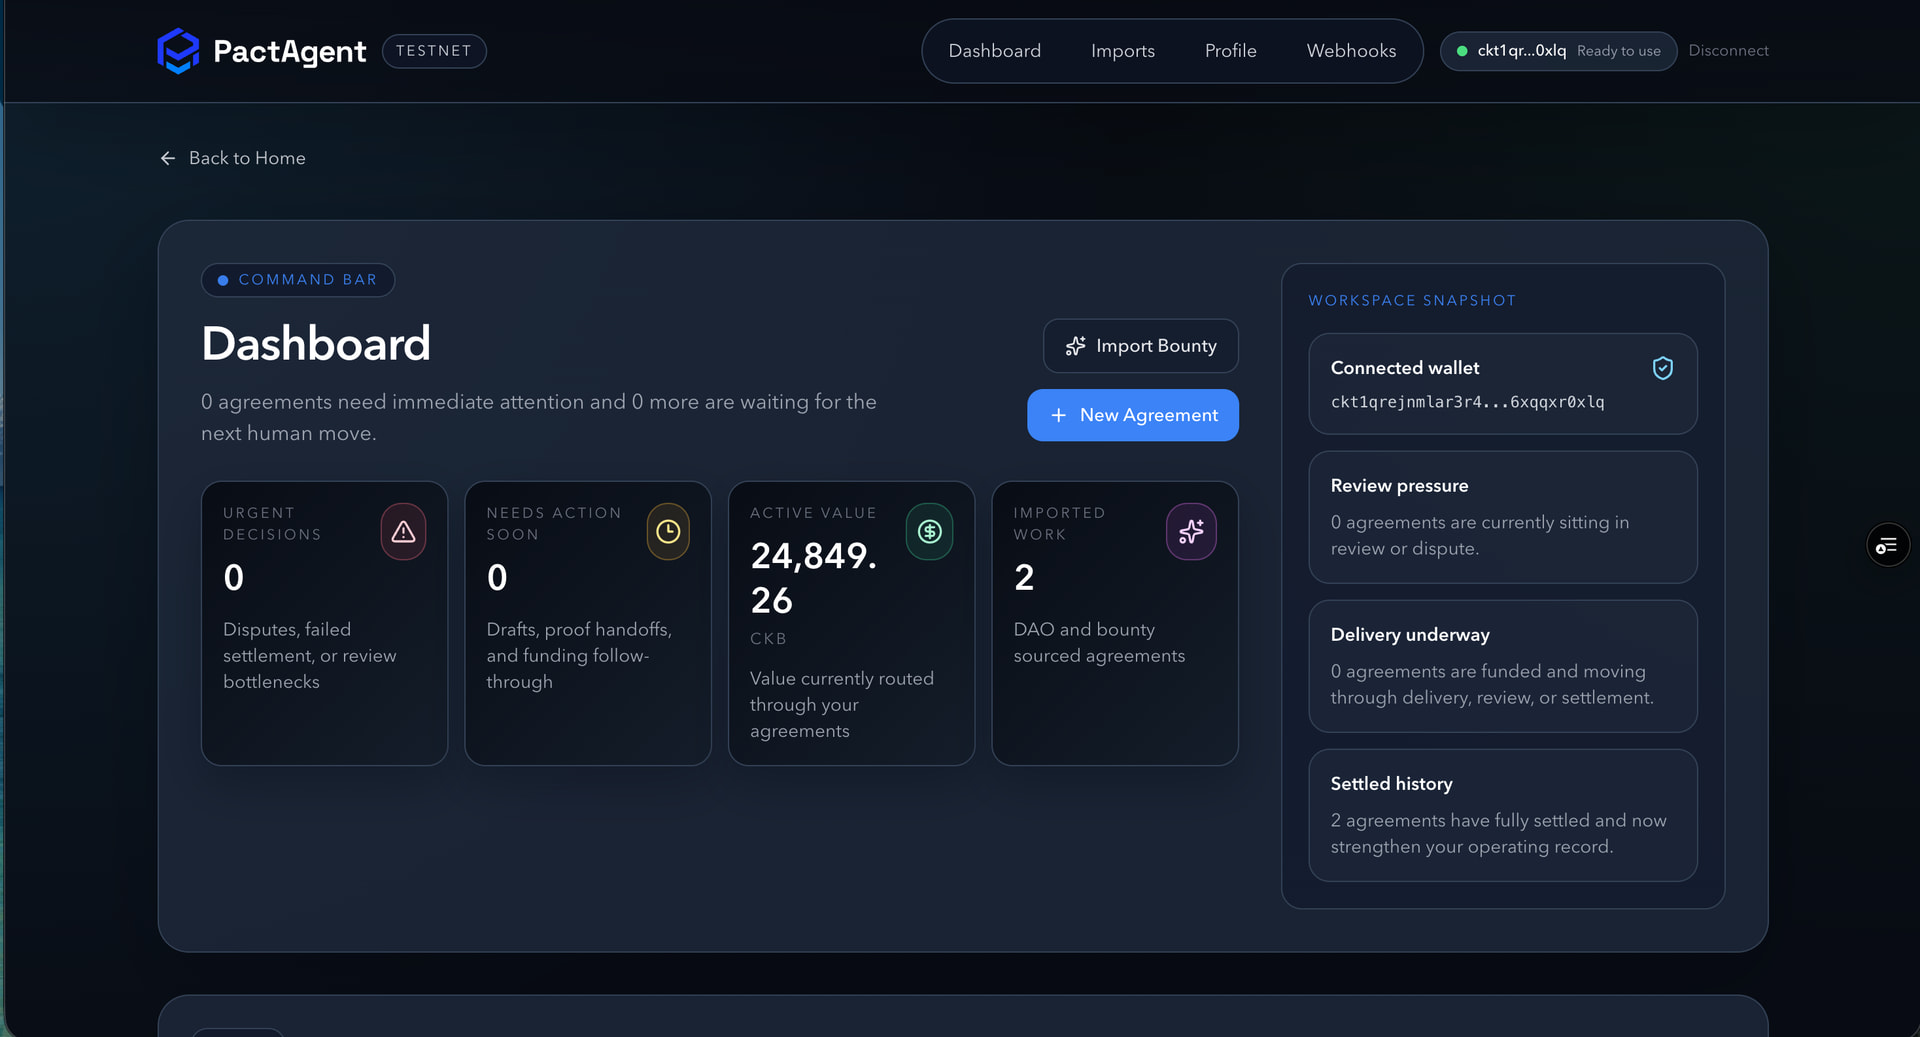Click 'Disputes, failed settlement, or review bottlenecks' text

(x=310, y=656)
